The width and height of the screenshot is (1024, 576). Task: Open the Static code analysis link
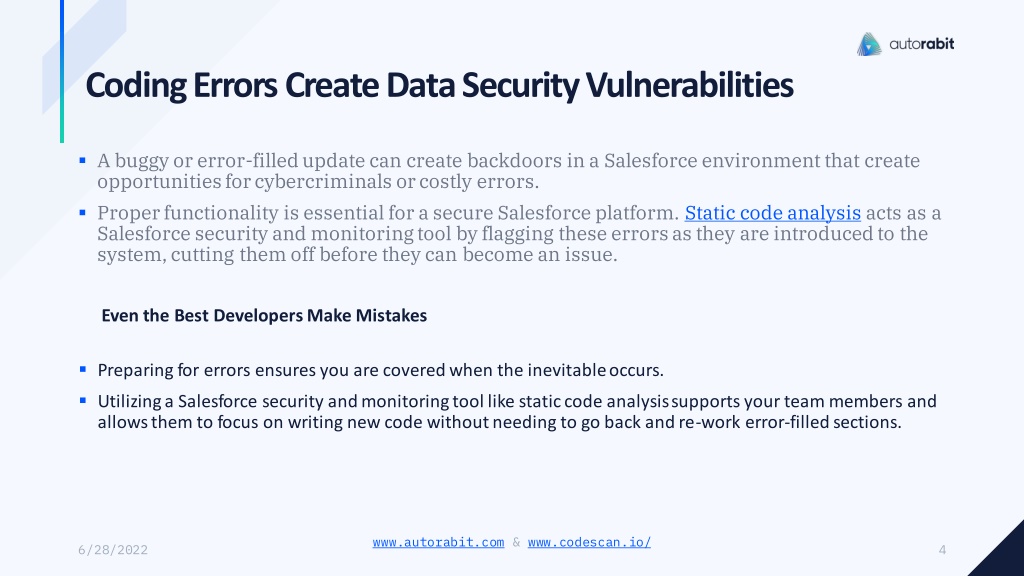point(773,213)
